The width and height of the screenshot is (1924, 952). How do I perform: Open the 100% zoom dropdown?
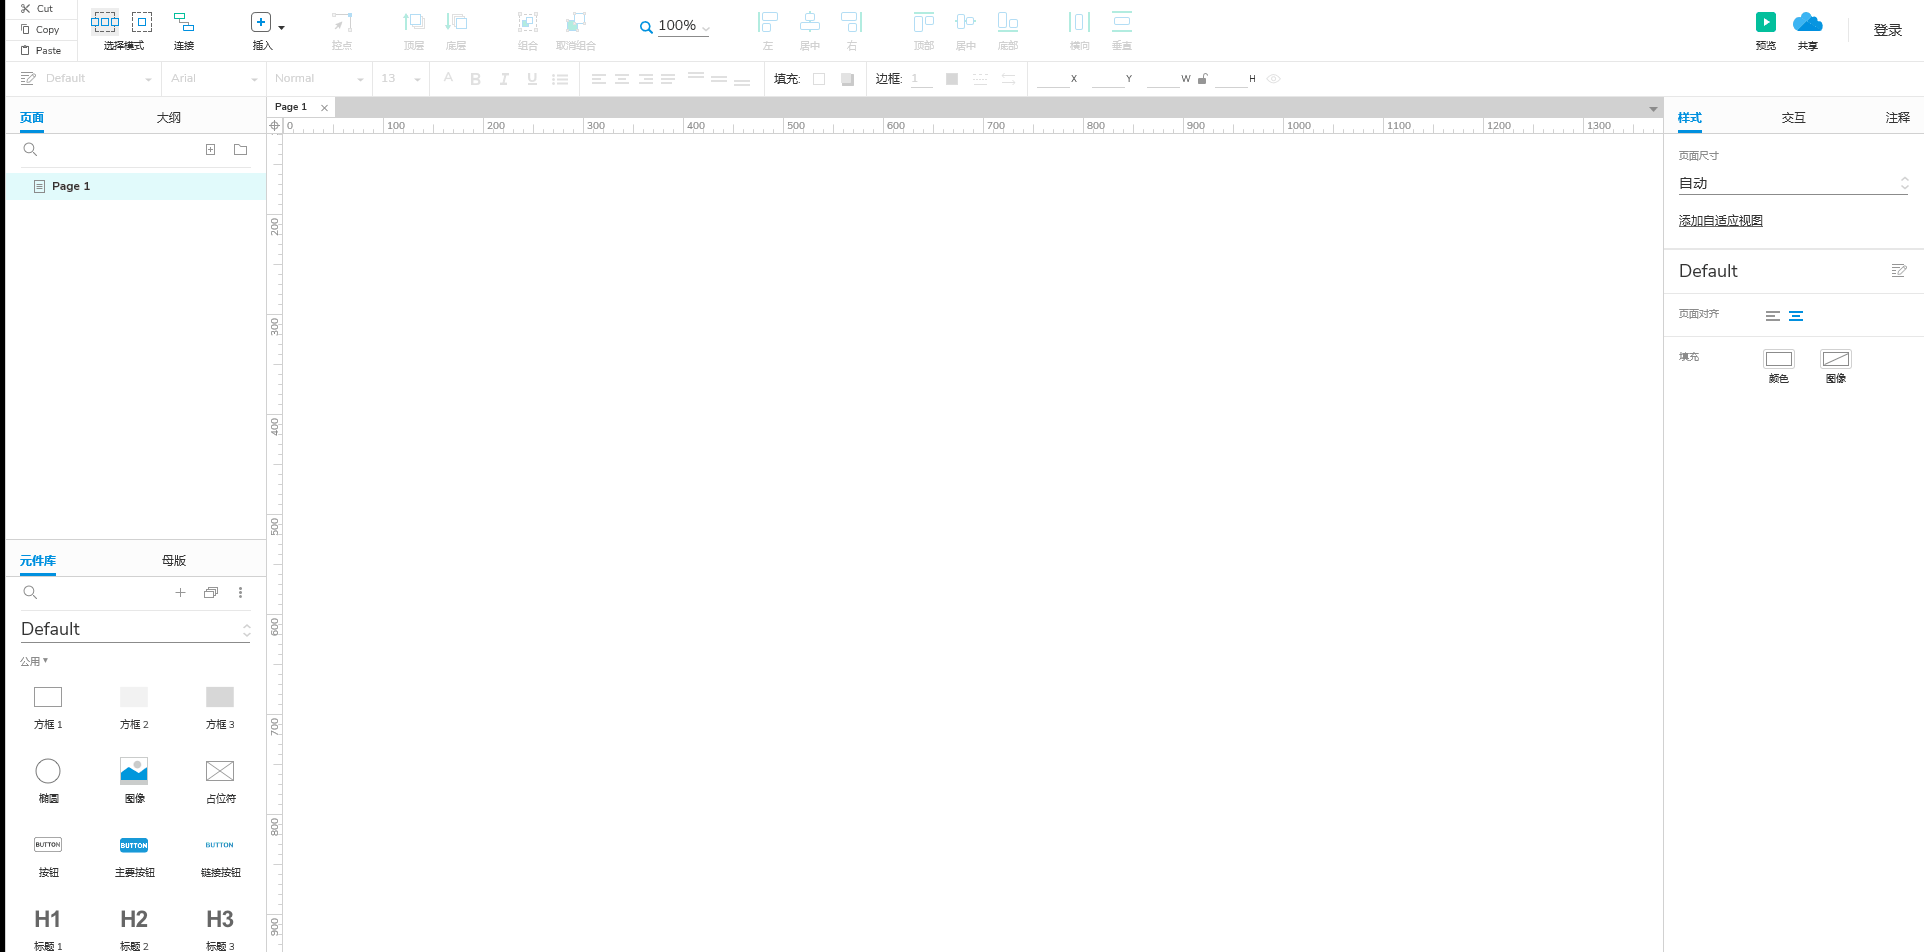point(705,28)
